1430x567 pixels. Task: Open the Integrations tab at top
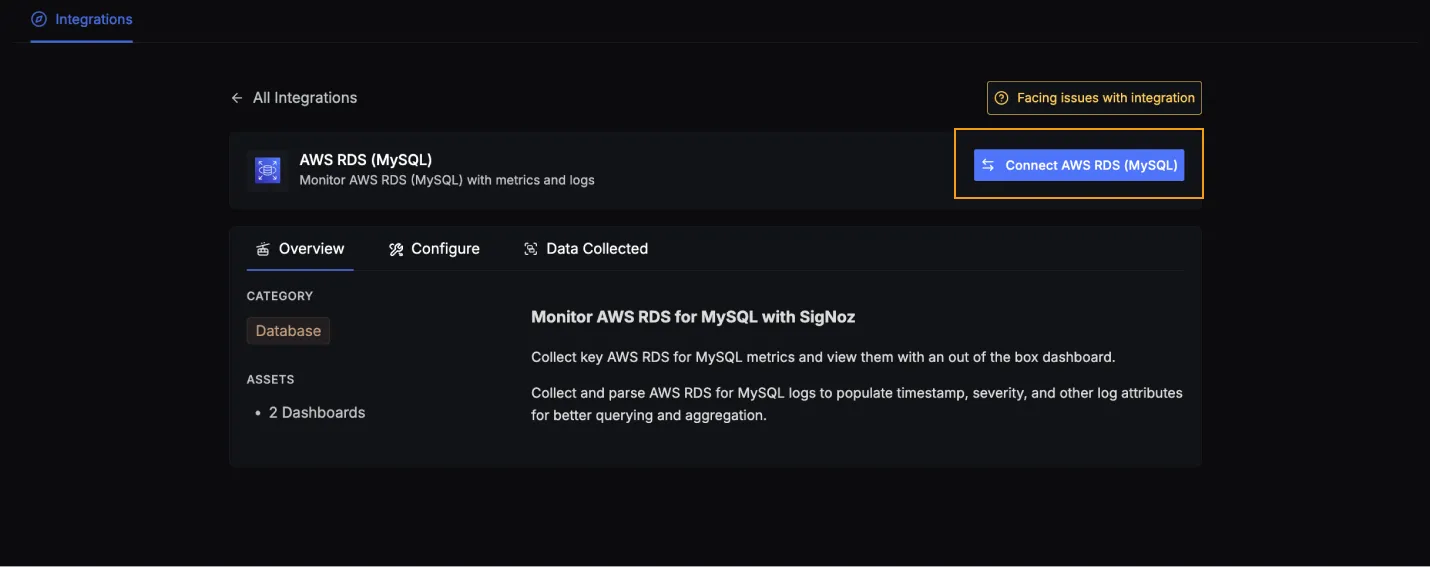pos(82,19)
